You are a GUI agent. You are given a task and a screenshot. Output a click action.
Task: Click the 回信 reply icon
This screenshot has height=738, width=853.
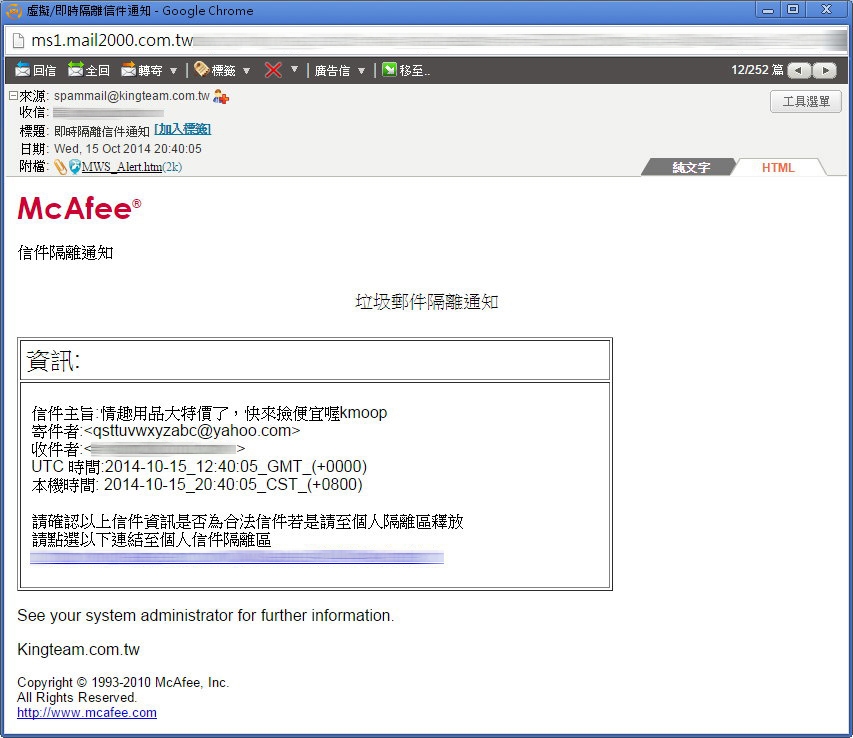point(22,70)
